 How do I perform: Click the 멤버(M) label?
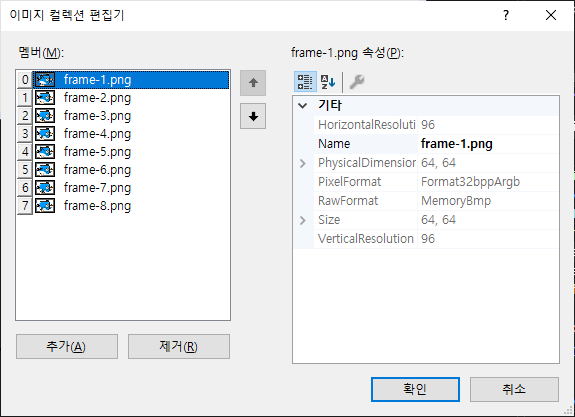41,53
